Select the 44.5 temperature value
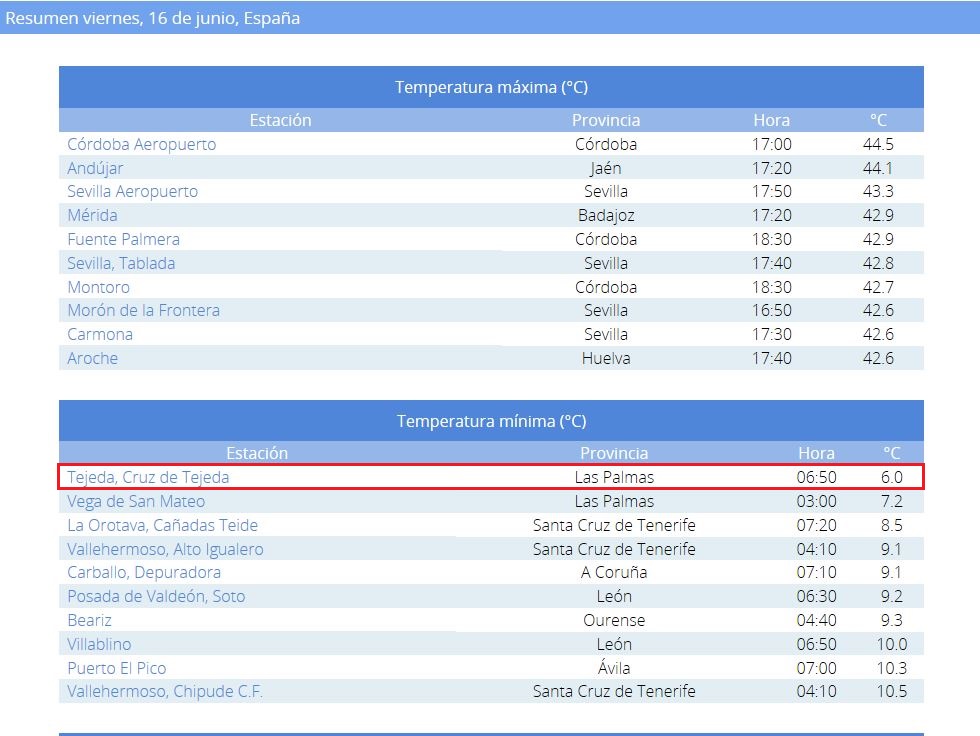This screenshot has width=980, height=736. click(x=878, y=144)
